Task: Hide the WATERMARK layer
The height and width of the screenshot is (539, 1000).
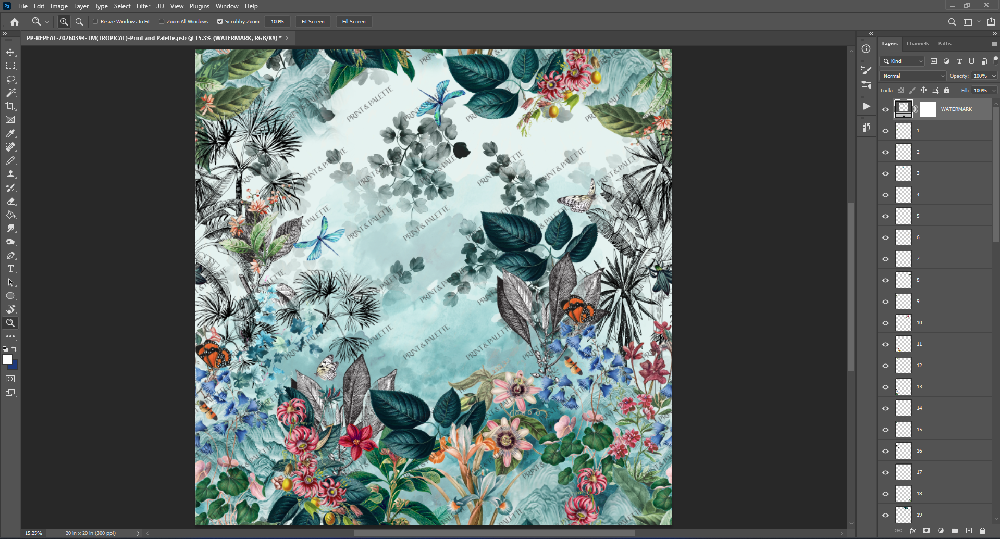Action: (885, 110)
